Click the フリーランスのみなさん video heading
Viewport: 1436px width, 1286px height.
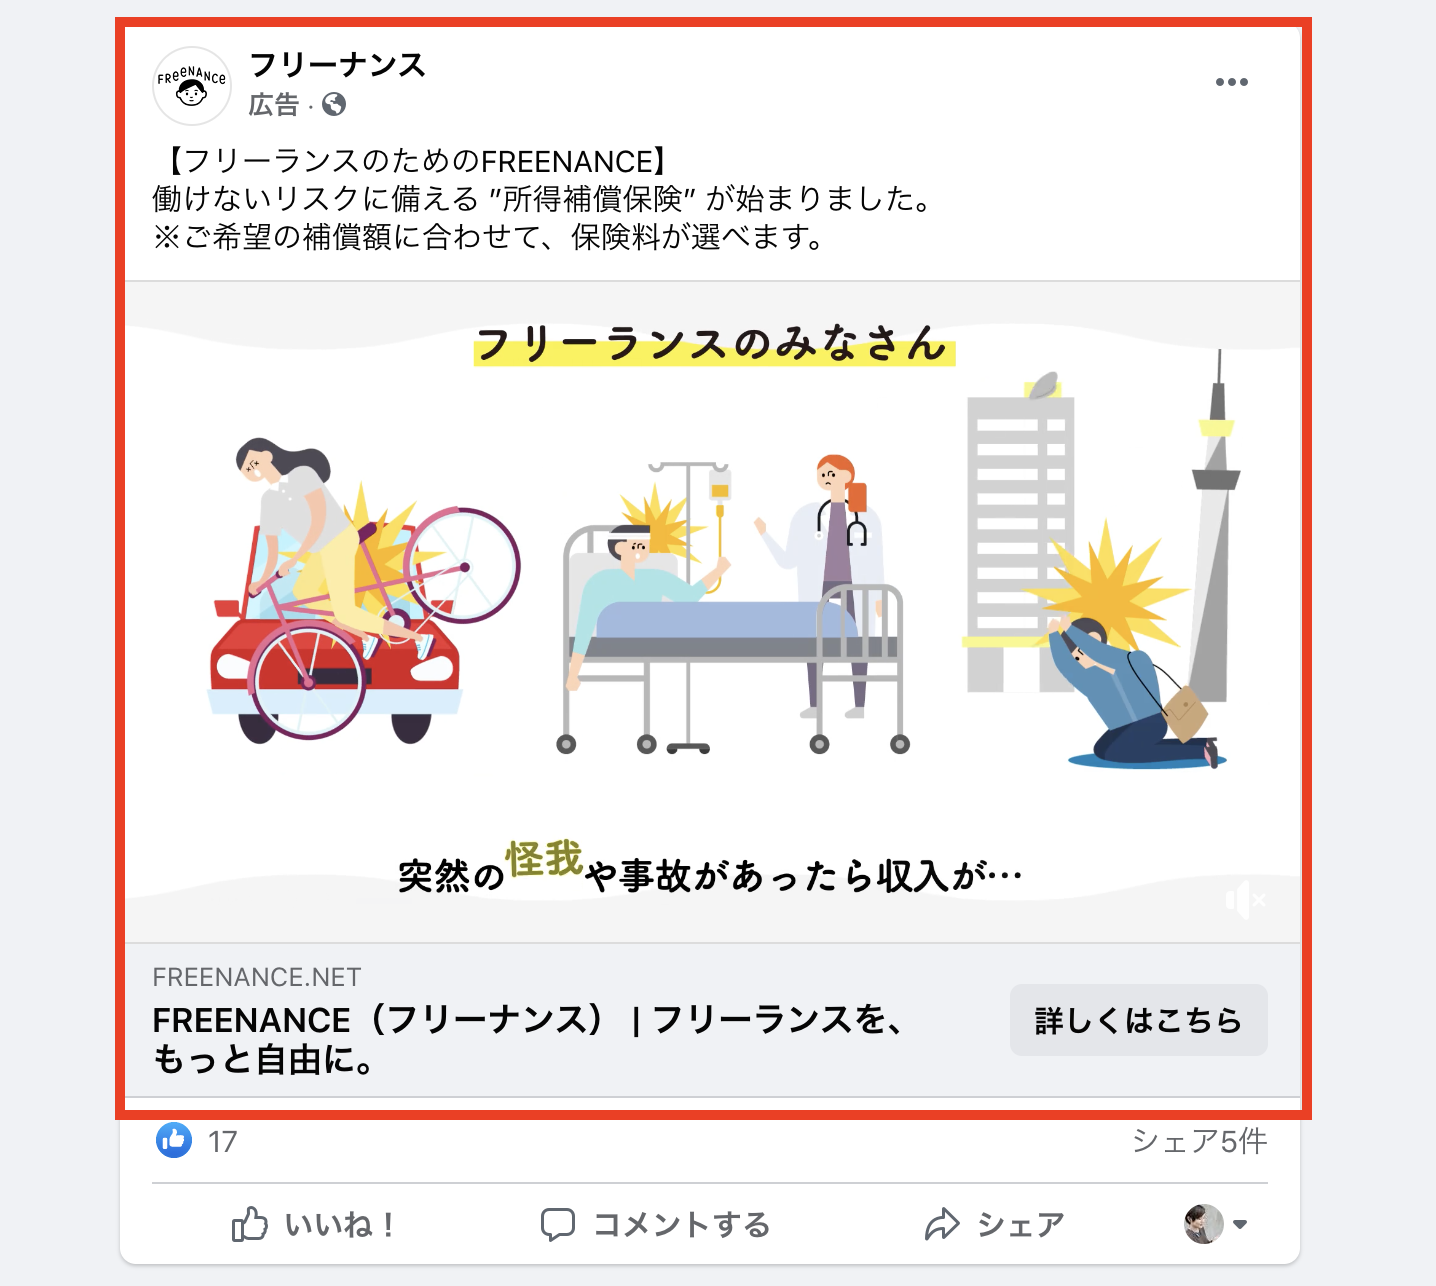[714, 344]
